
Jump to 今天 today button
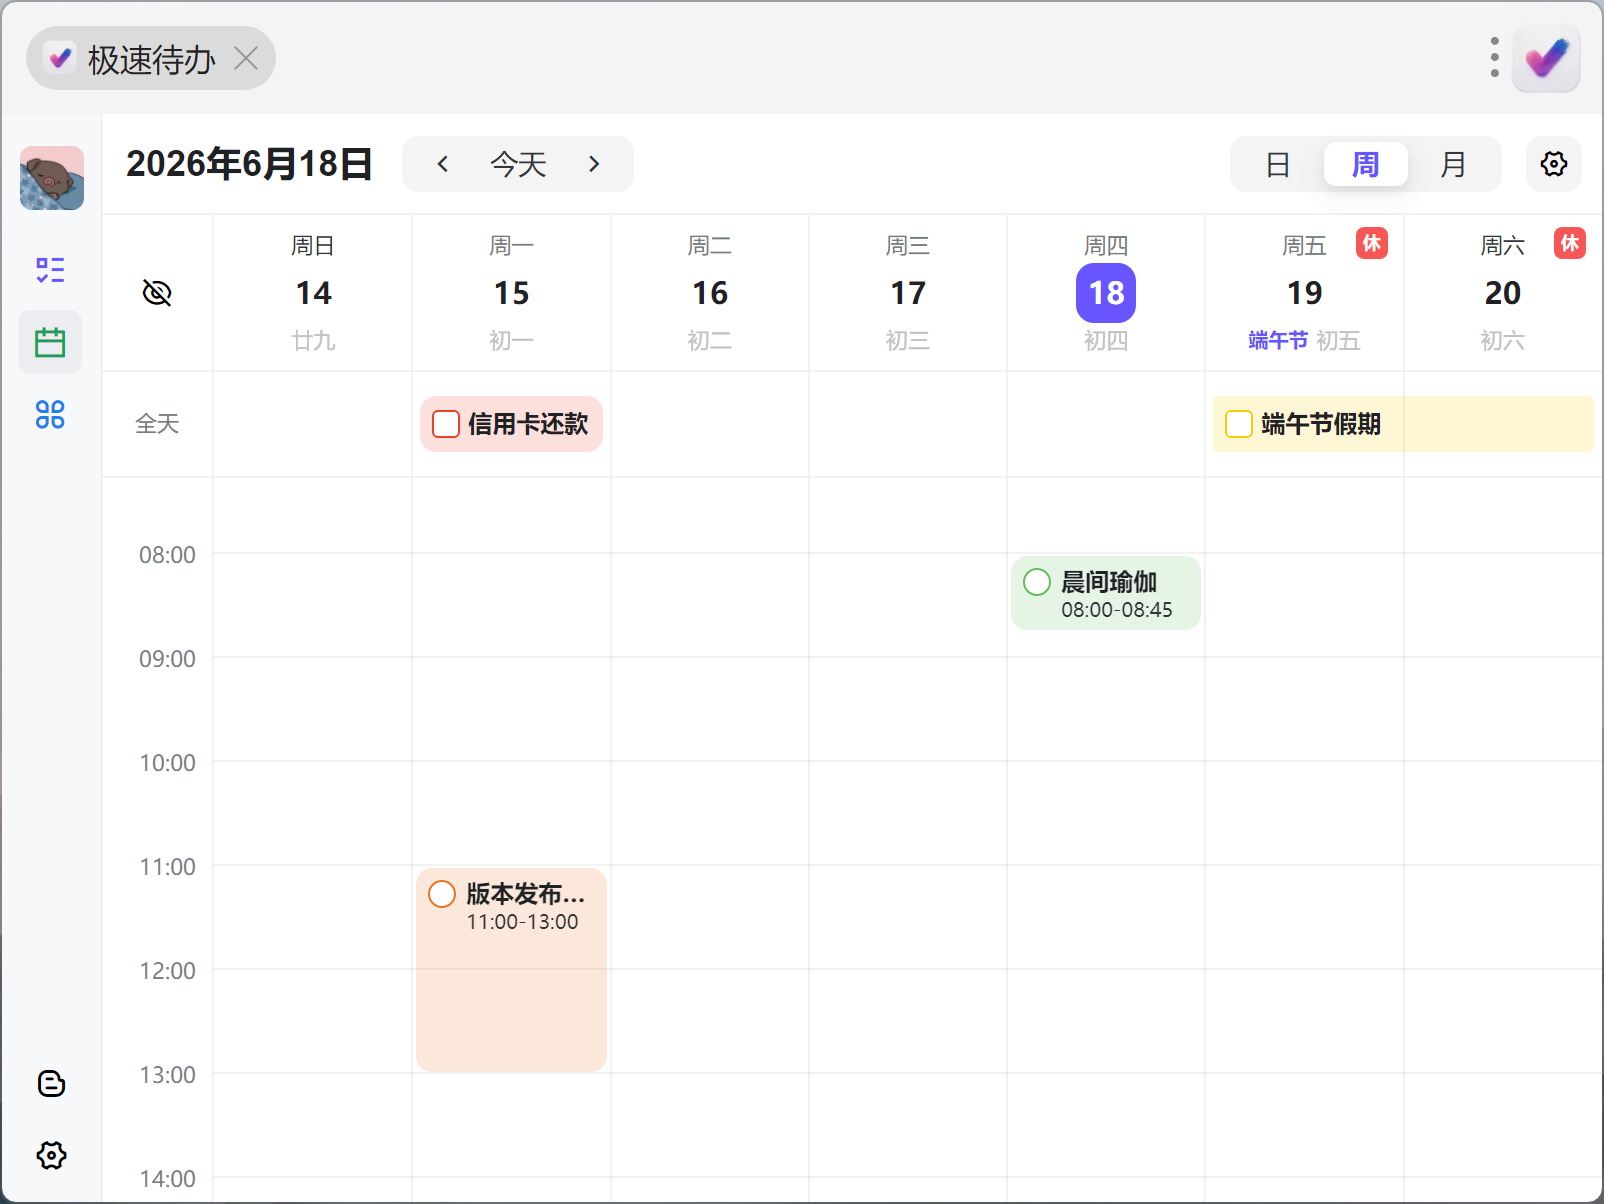(518, 164)
